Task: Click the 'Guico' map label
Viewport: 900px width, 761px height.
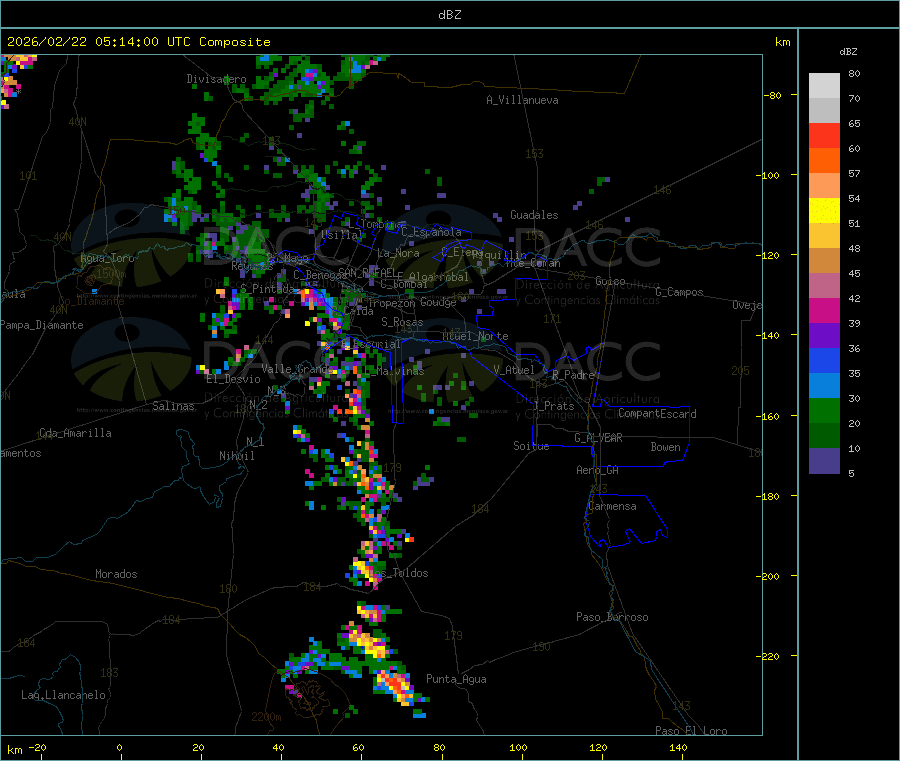Action: 610,281
